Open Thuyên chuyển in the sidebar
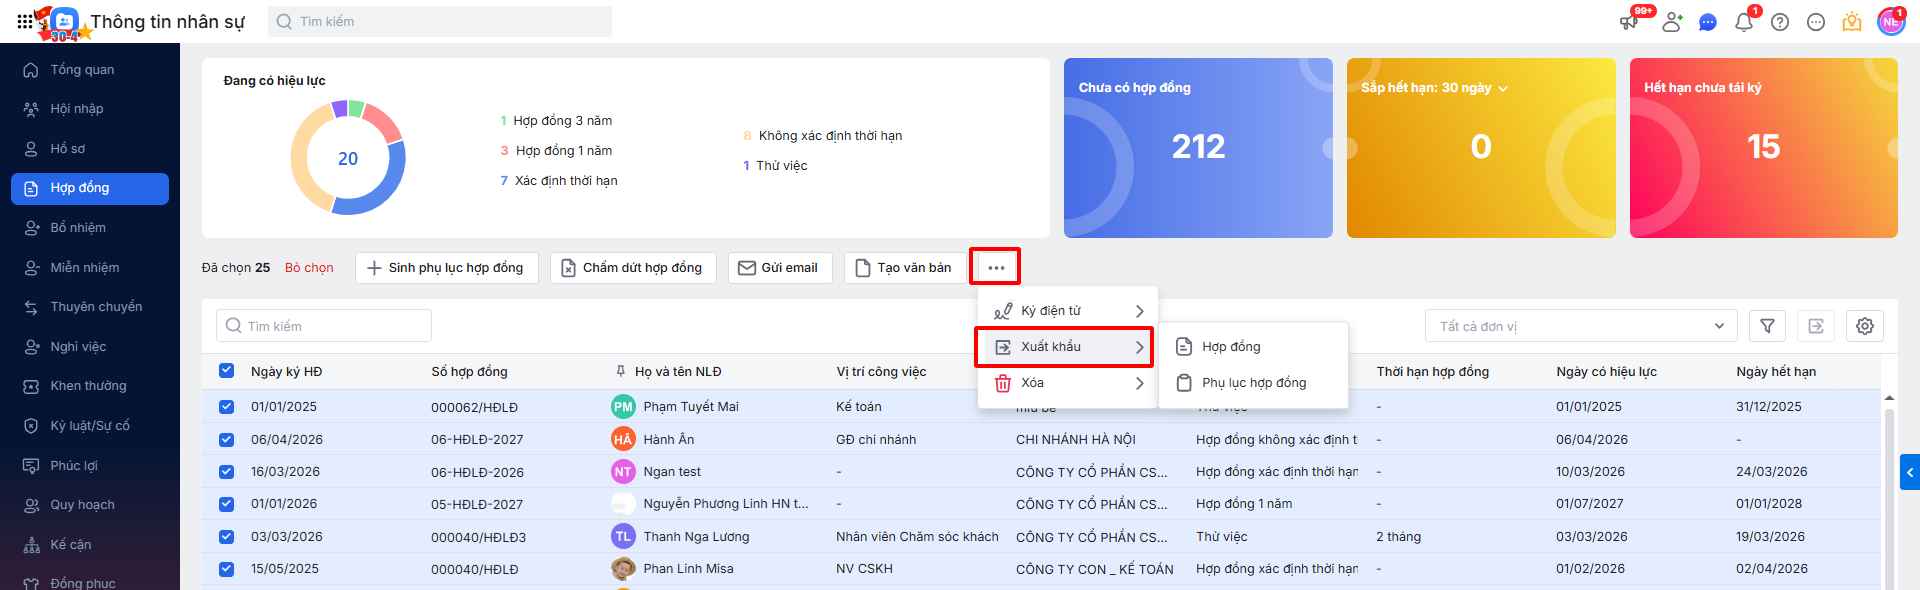This screenshot has height=590, width=1920. click(90, 307)
